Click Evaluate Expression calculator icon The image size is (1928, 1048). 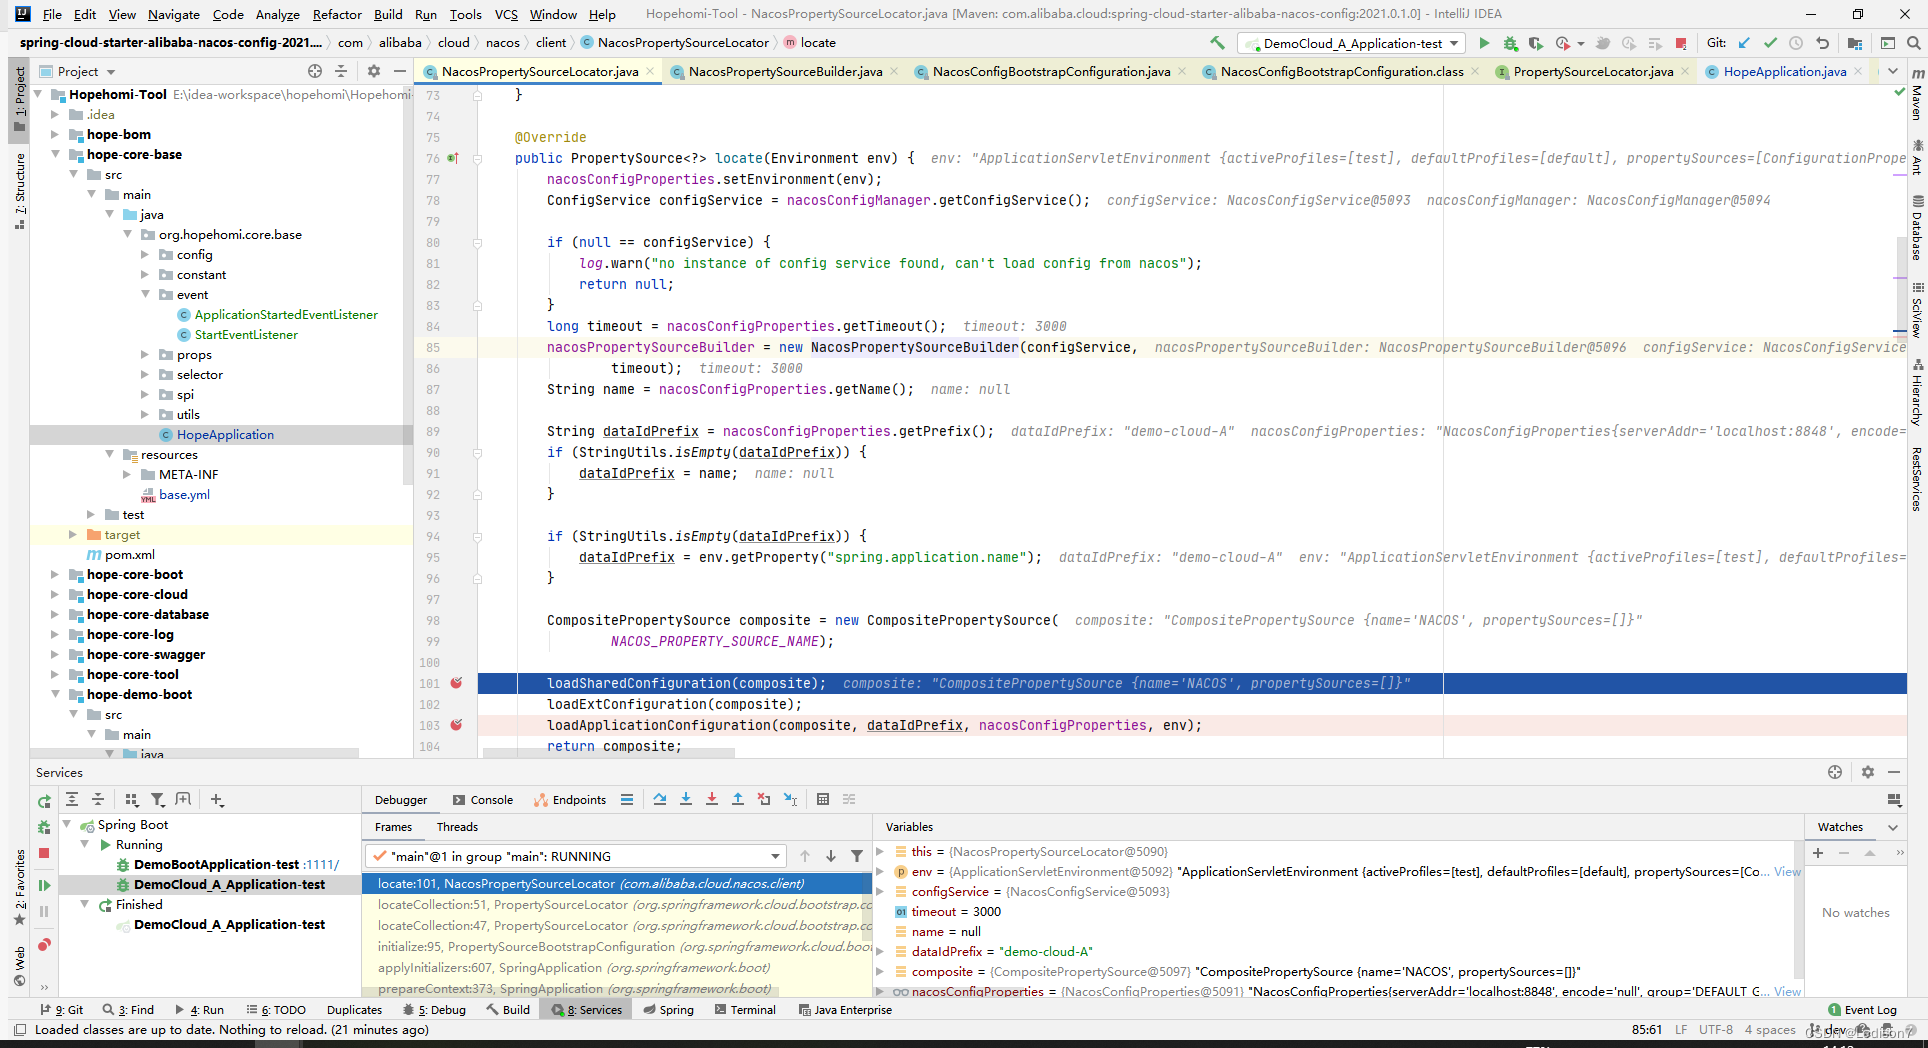823,799
